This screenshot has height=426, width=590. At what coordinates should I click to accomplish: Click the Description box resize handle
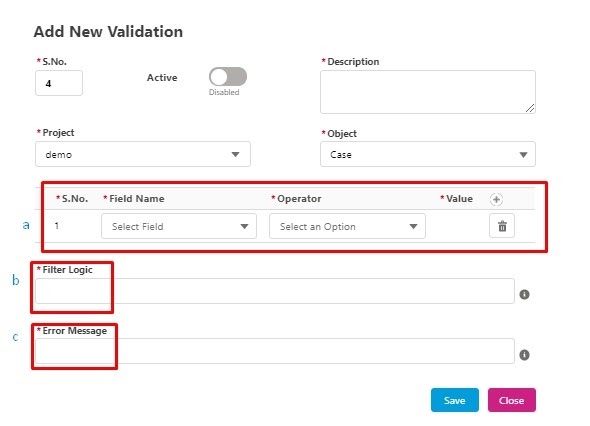coord(530,109)
